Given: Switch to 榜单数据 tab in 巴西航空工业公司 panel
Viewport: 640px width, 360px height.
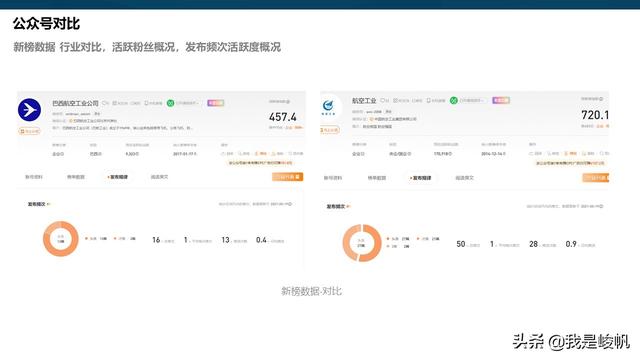Looking at the screenshot, I should click(x=76, y=177).
